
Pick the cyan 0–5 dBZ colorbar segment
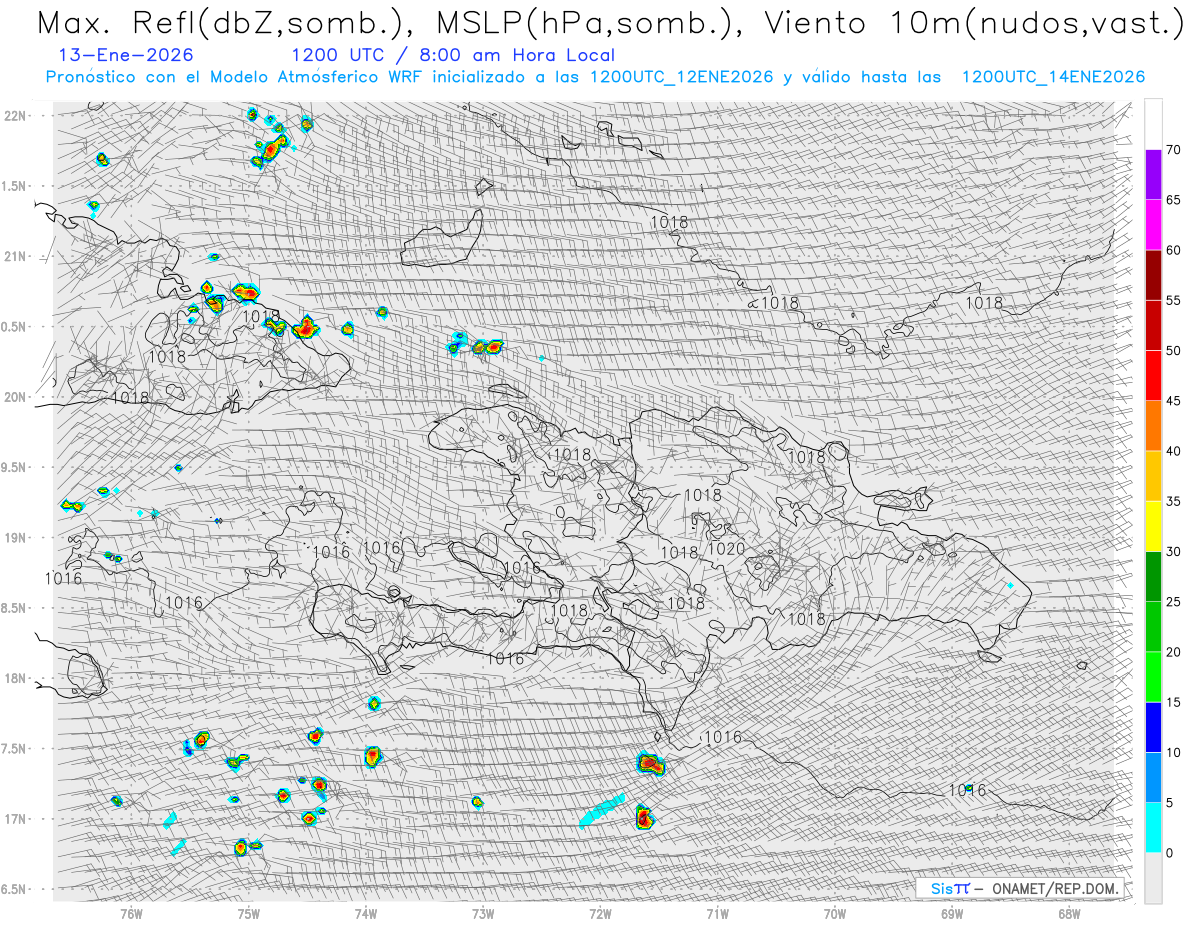[1153, 827]
